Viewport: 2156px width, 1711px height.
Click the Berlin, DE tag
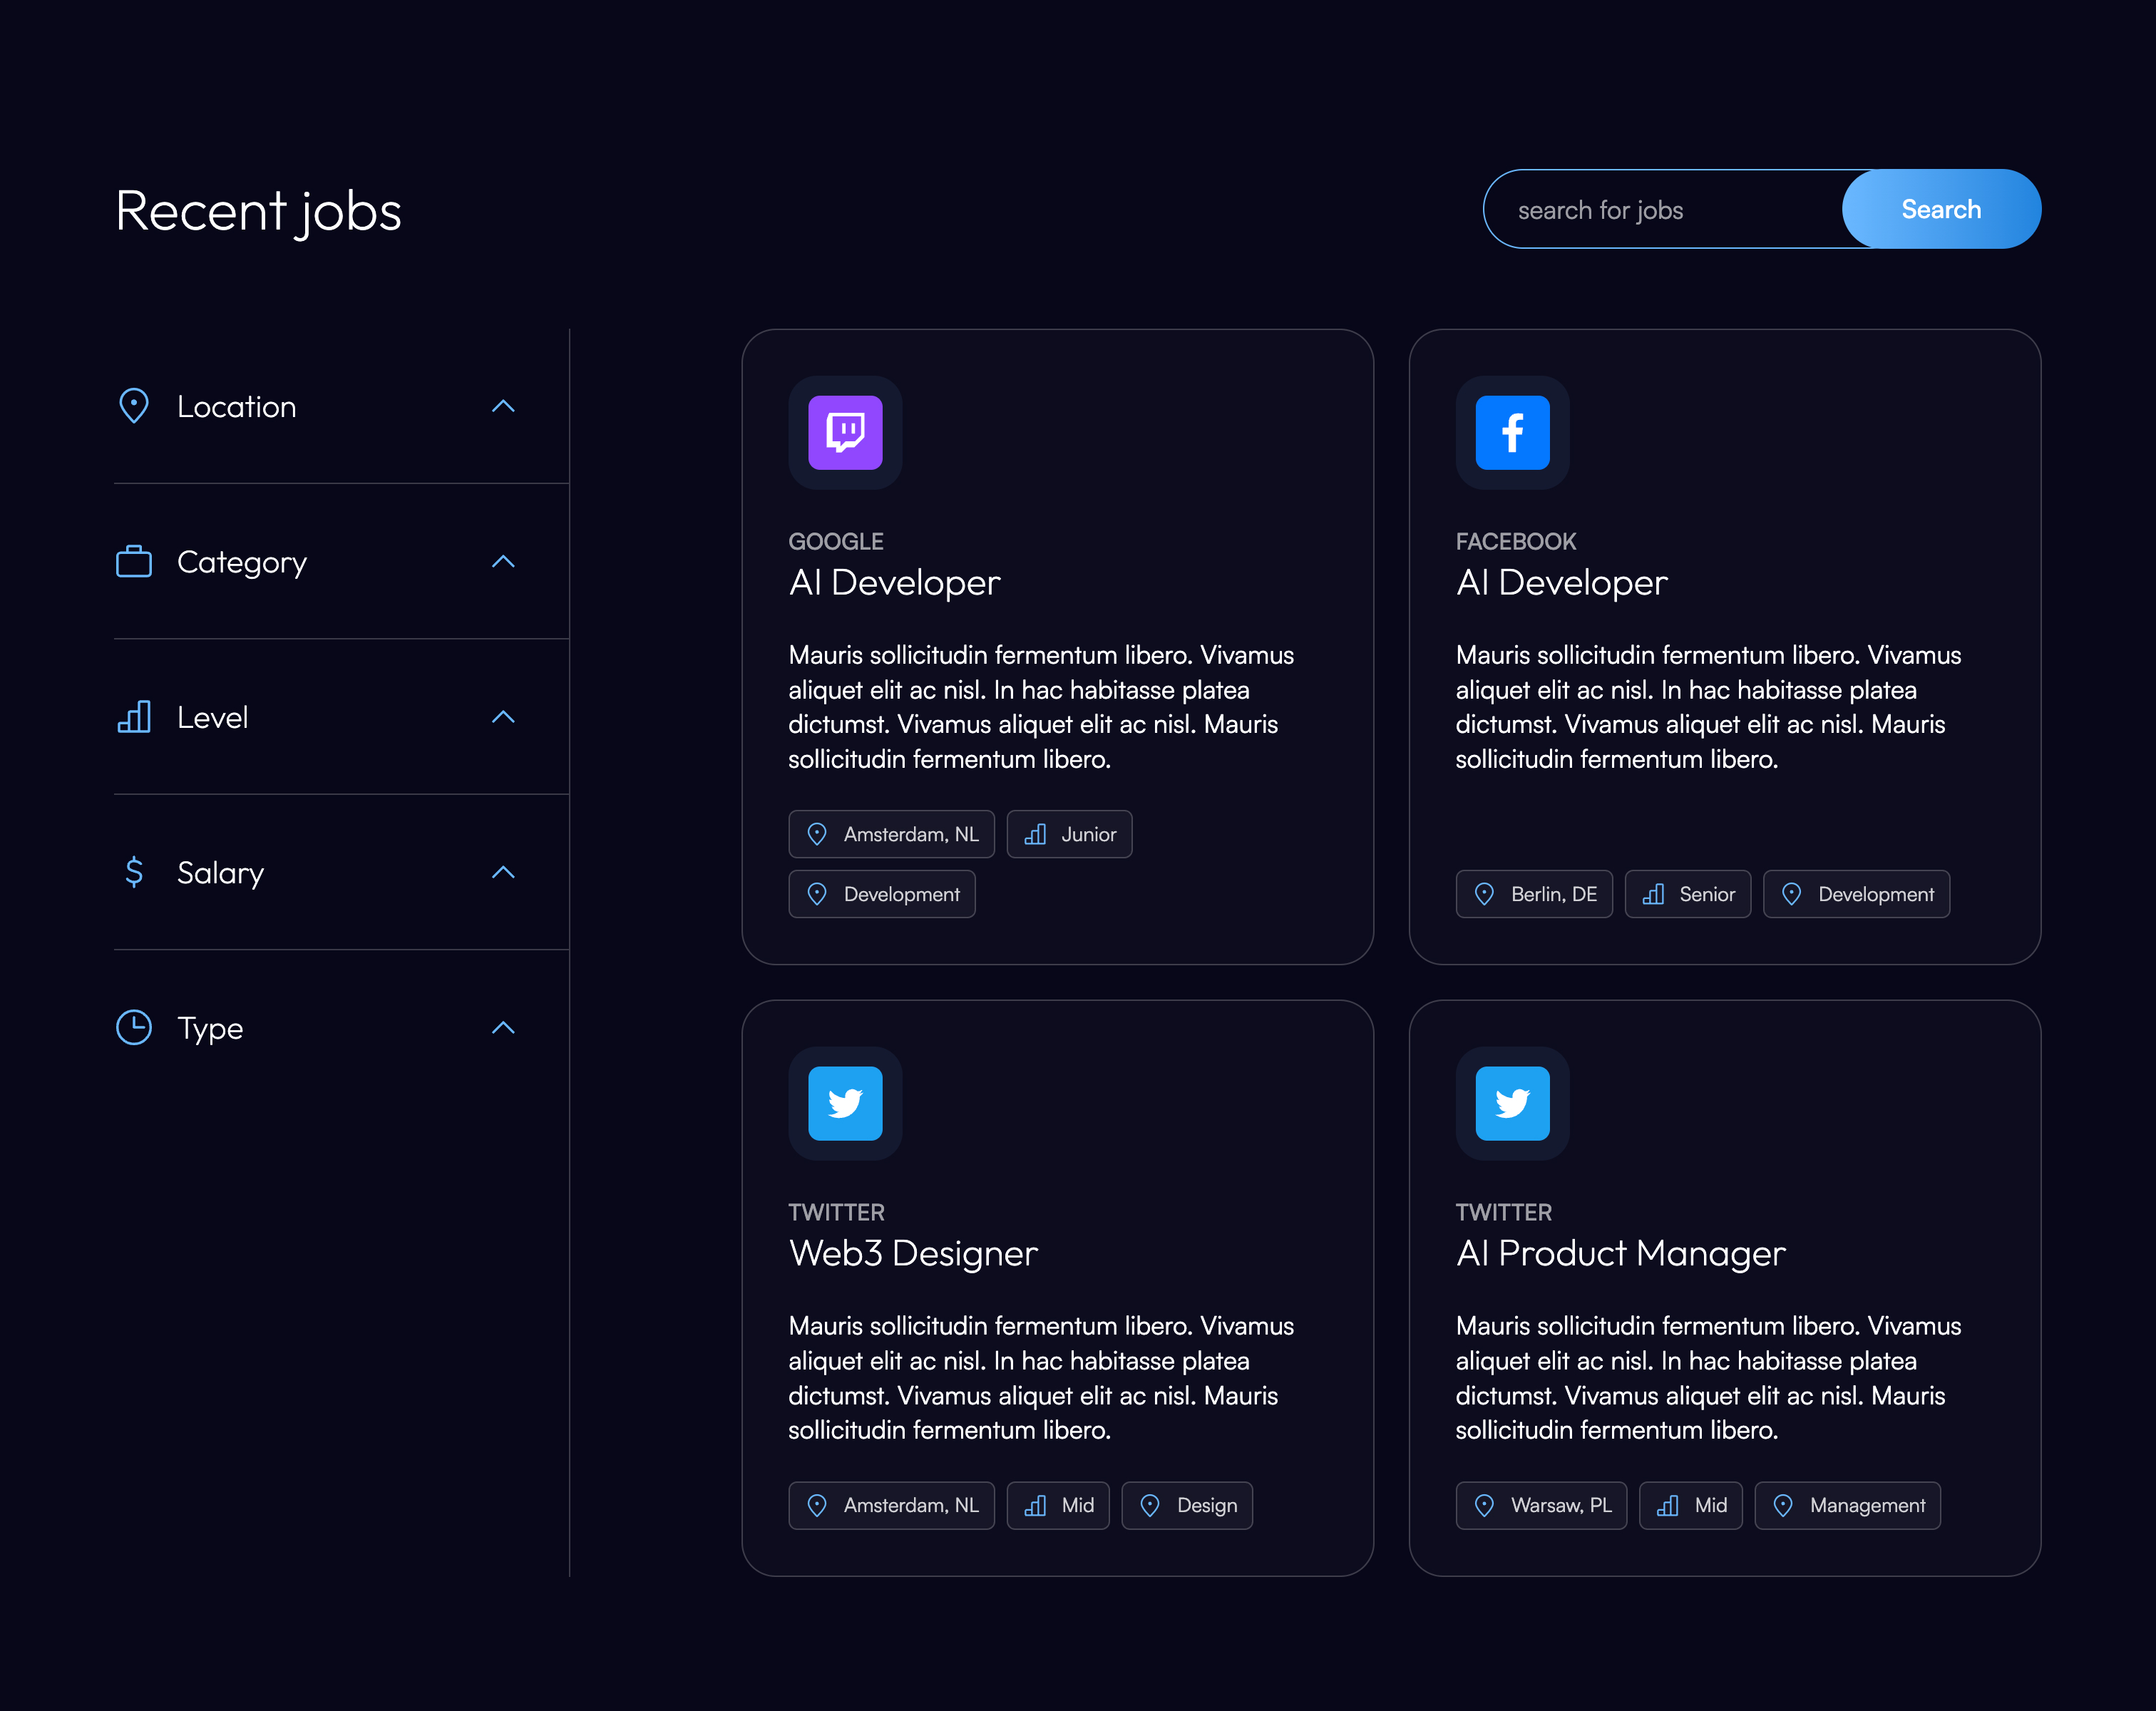click(1534, 894)
